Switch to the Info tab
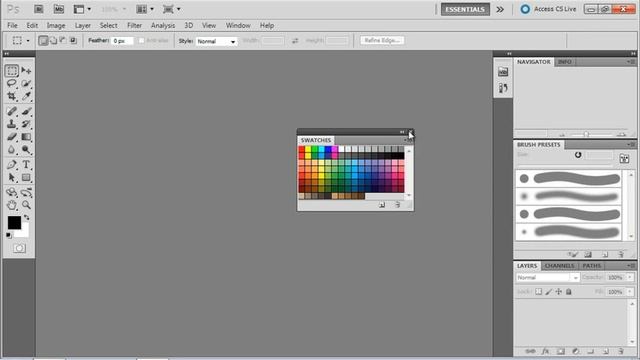The height and width of the screenshot is (360, 640). pos(564,62)
